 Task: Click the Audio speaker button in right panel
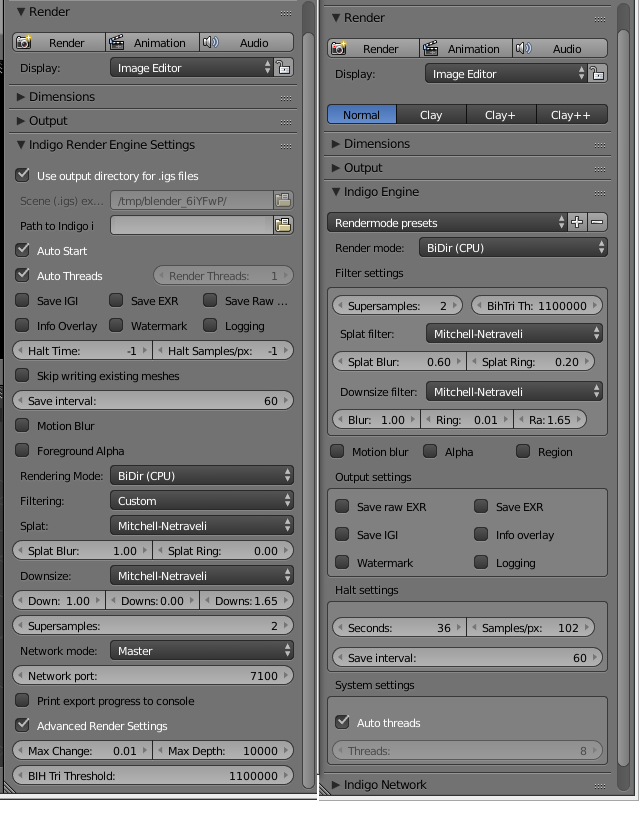pyautogui.click(x=560, y=48)
